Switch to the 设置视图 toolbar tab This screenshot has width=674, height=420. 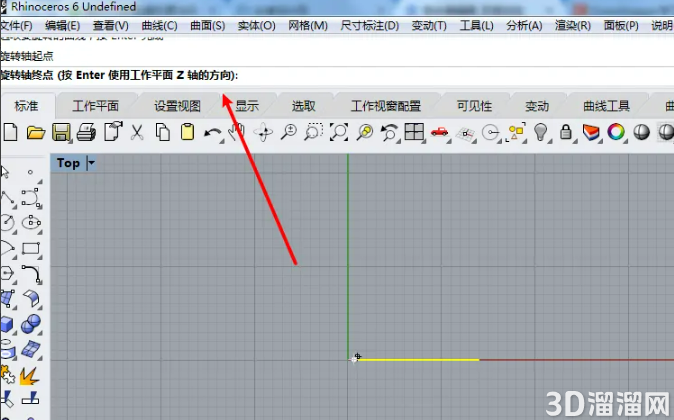tap(178, 106)
